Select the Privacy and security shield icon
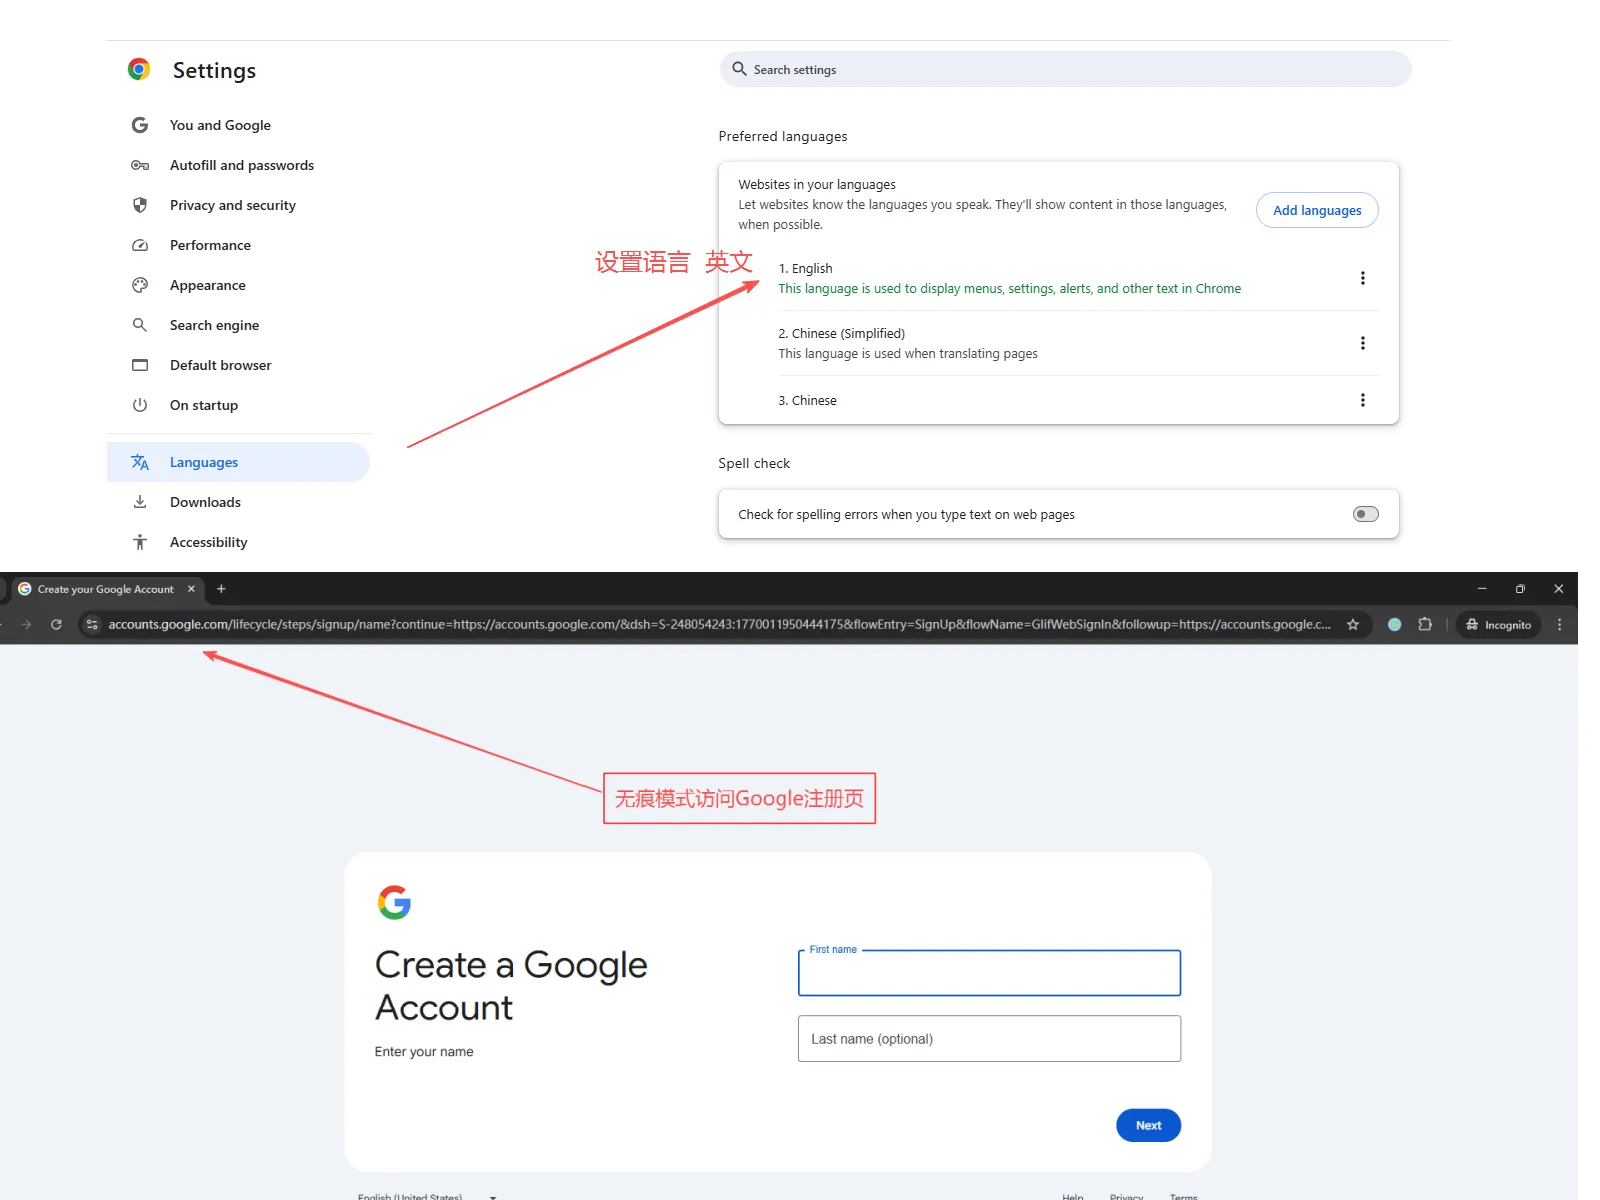This screenshot has width=1600, height=1200. (139, 205)
